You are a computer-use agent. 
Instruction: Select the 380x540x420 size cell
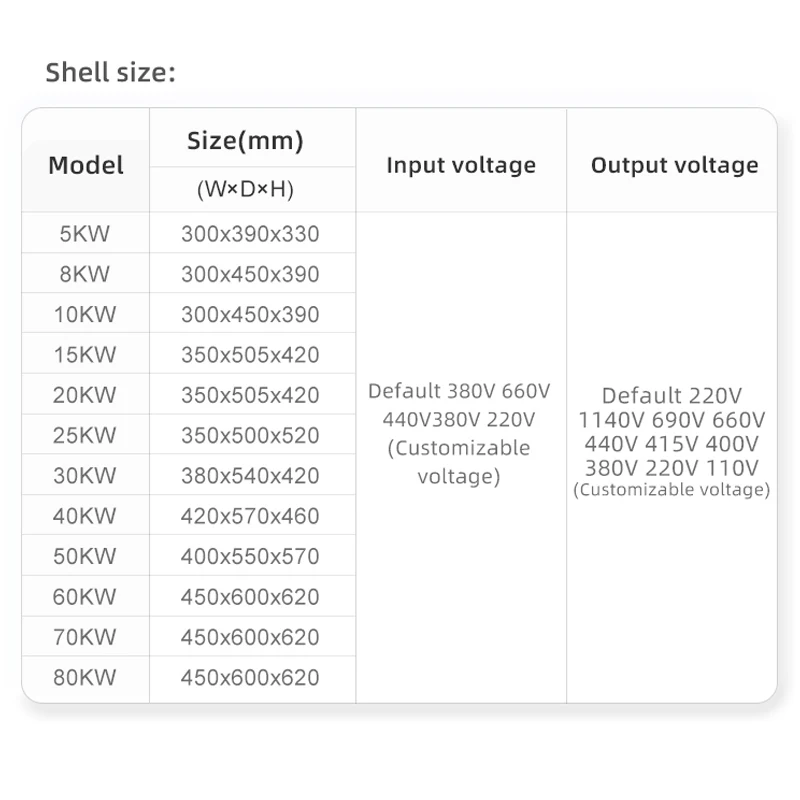(x=250, y=476)
